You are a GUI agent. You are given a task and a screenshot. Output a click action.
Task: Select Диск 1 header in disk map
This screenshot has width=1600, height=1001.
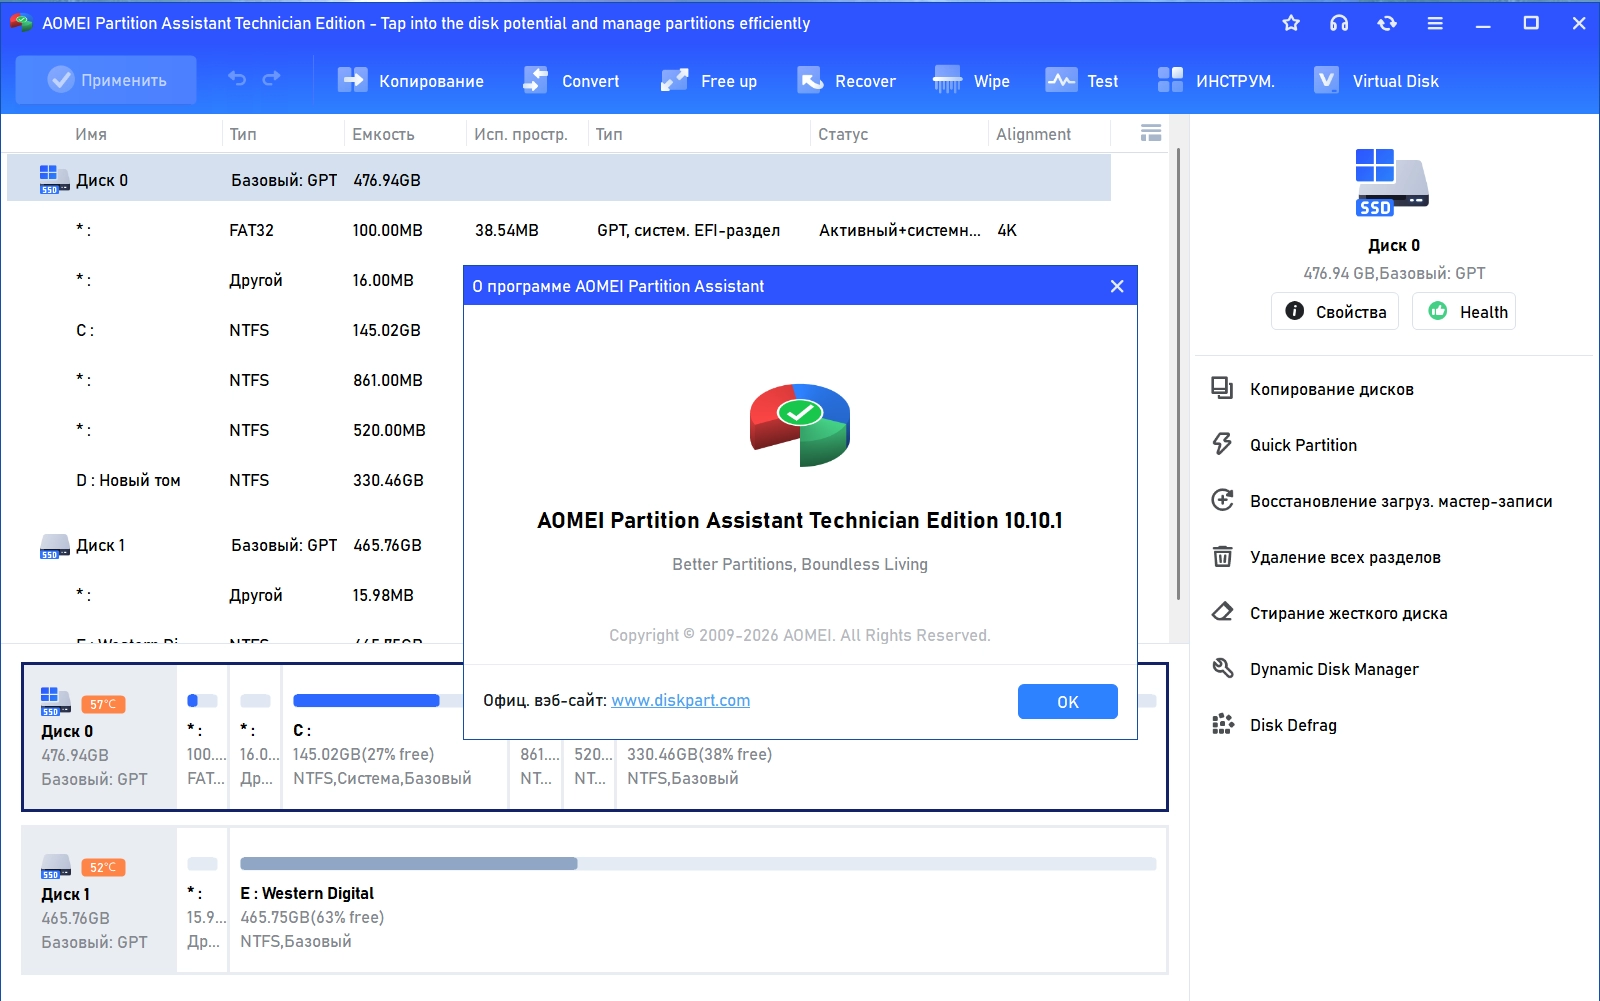point(100,900)
